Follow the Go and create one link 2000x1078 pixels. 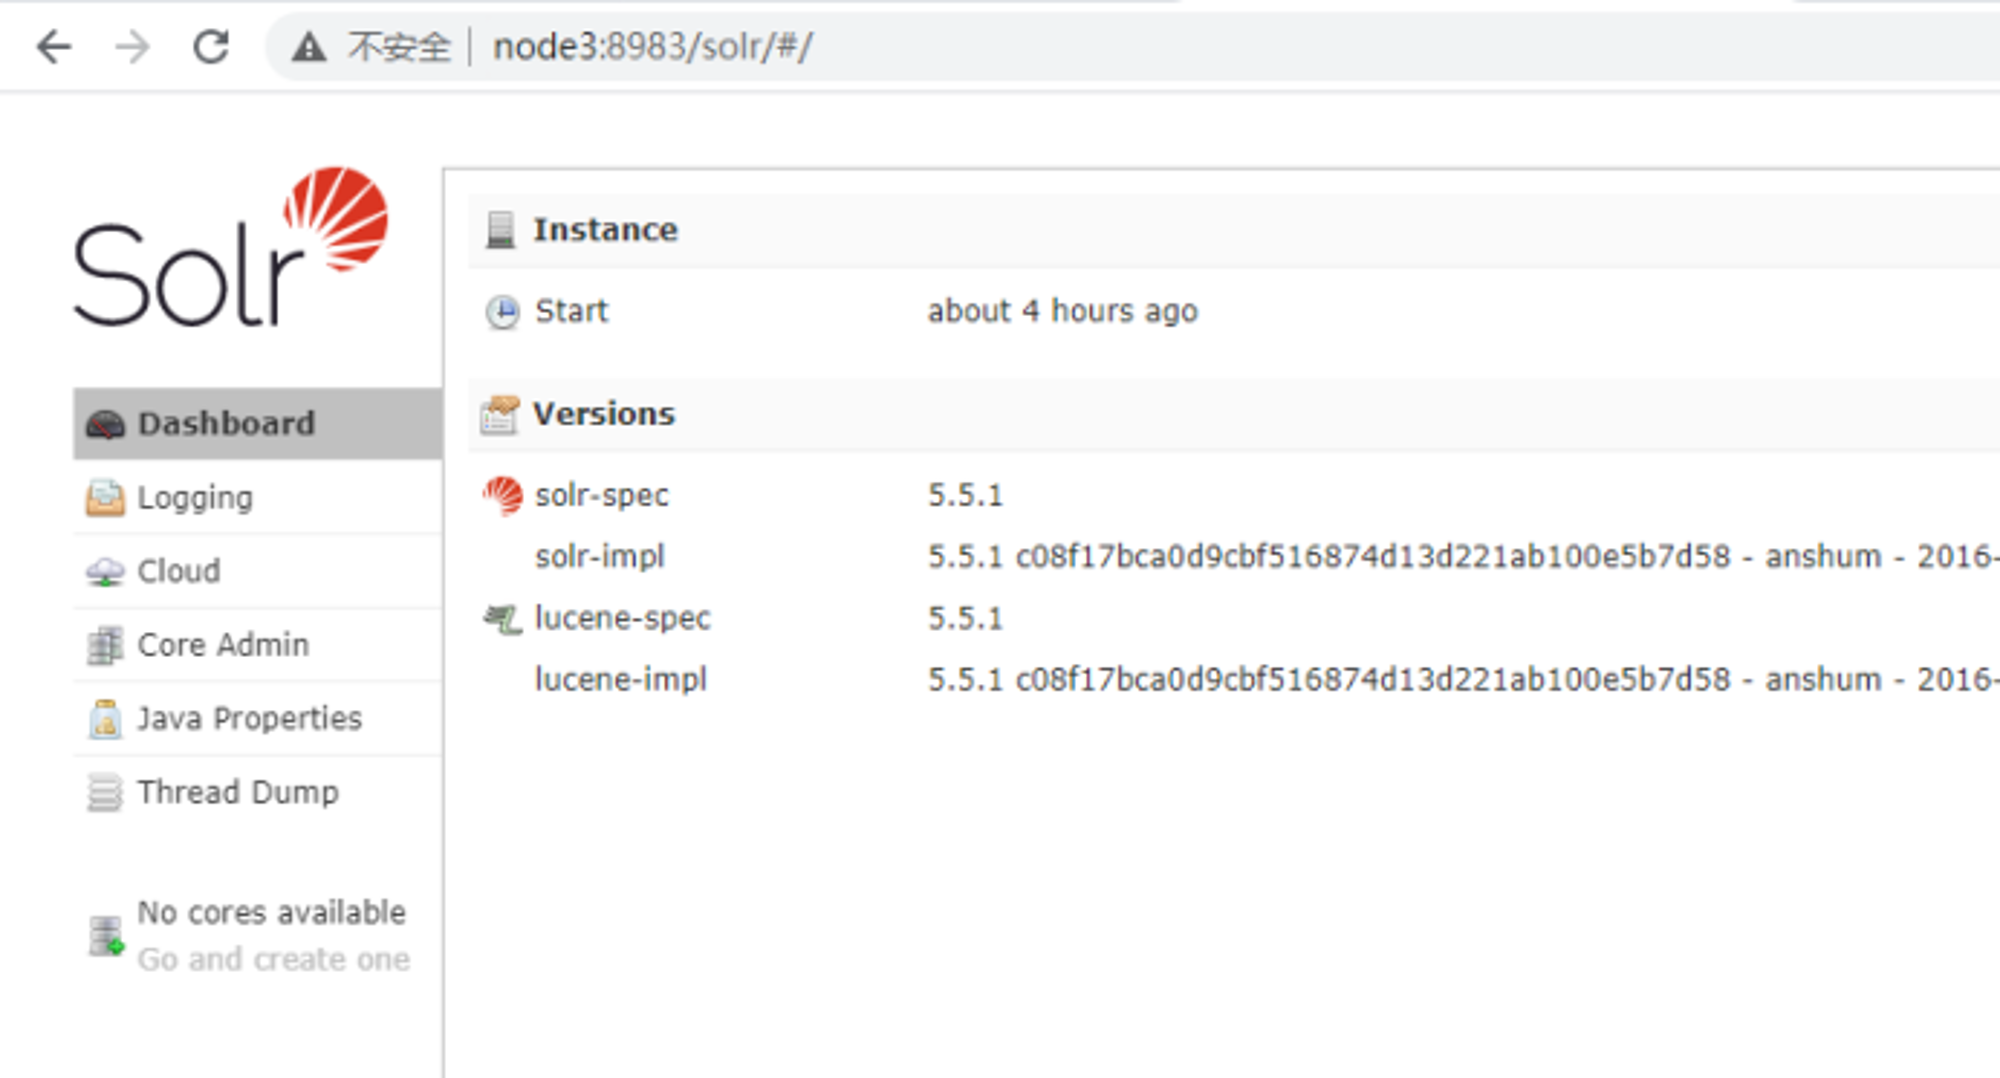(x=273, y=959)
